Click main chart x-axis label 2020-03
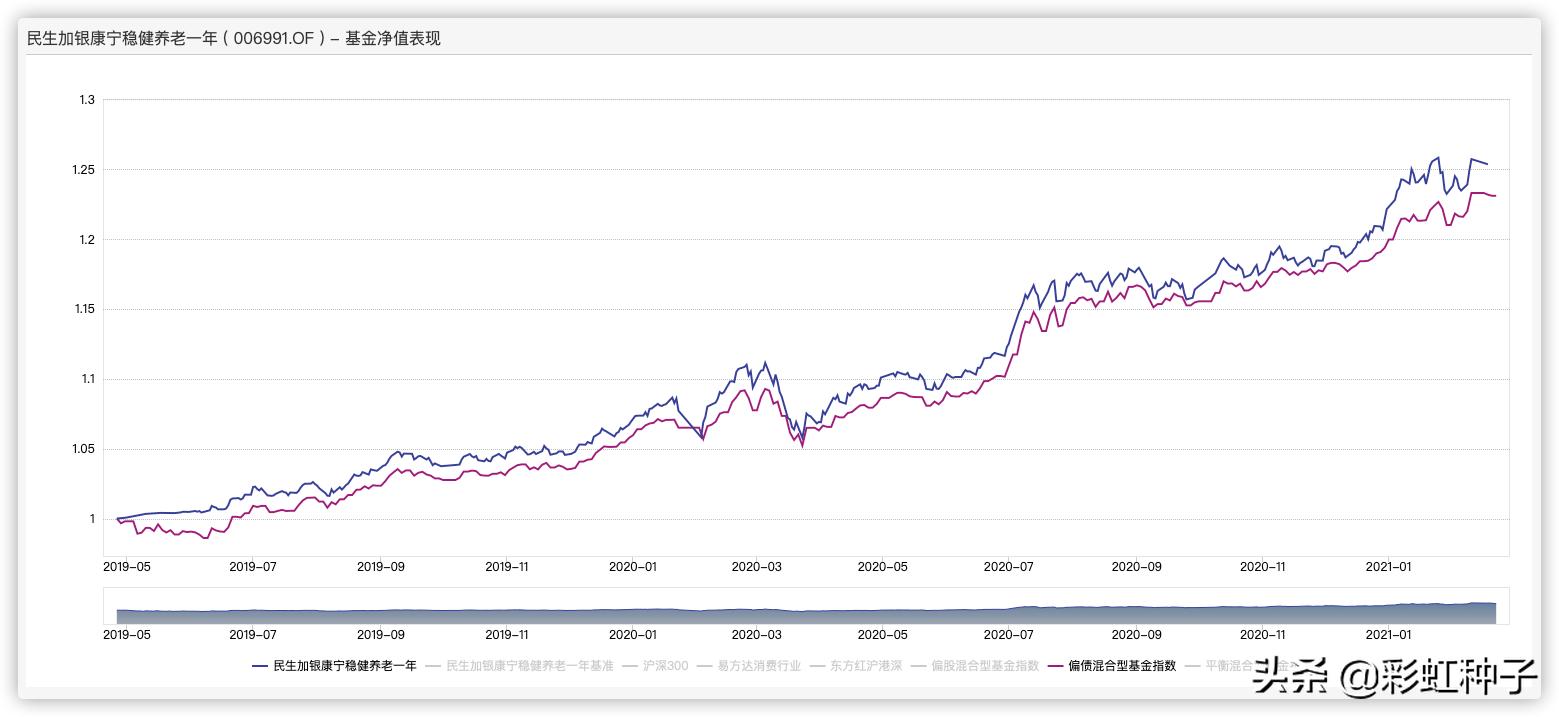Viewport: 1559px width, 717px height. pos(756,567)
